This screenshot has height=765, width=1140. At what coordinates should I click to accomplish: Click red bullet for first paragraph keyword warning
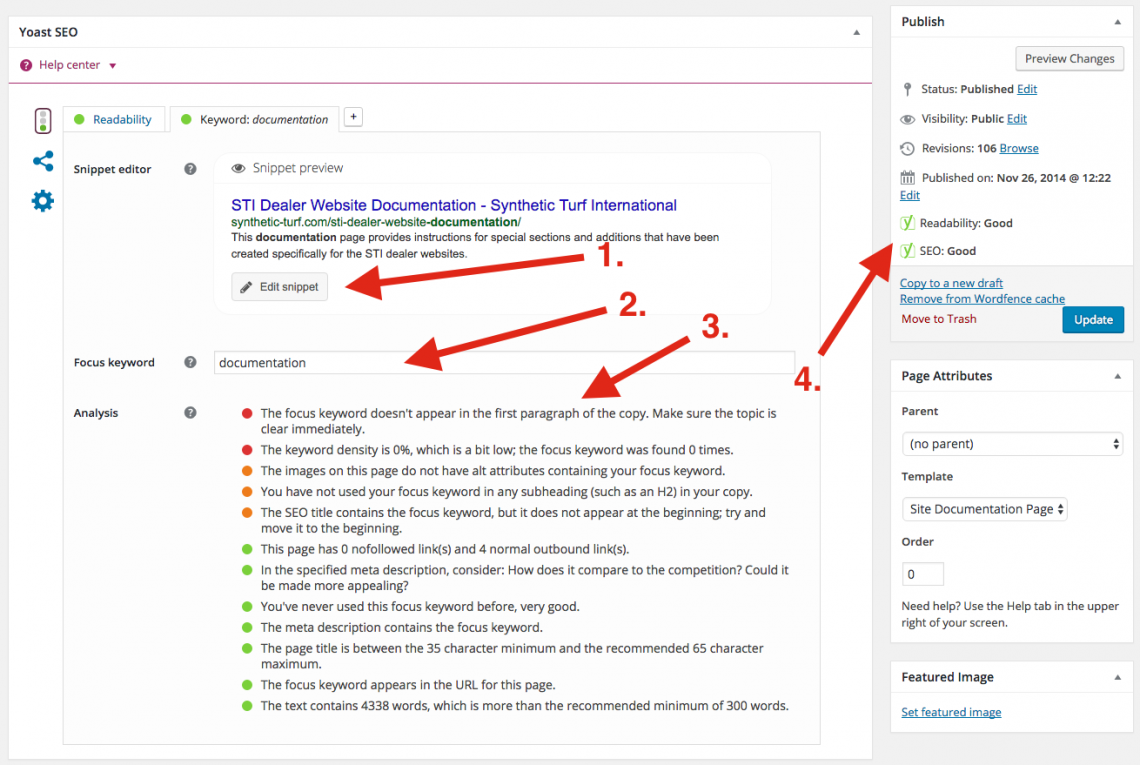pyautogui.click(x=247, y=413)
